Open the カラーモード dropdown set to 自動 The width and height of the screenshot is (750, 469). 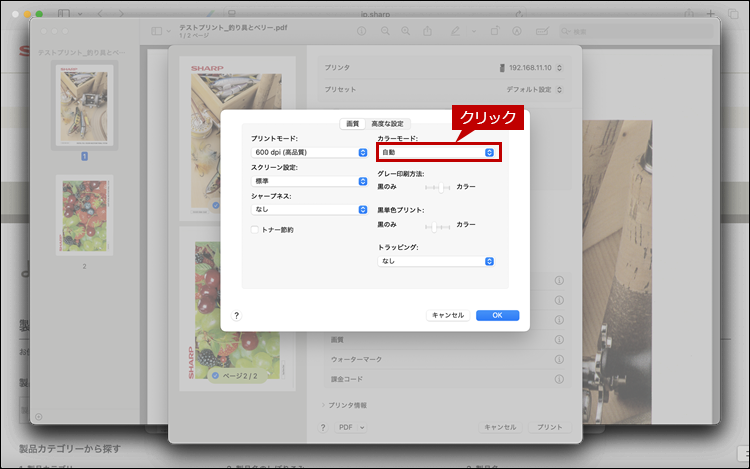click(438, 152)
